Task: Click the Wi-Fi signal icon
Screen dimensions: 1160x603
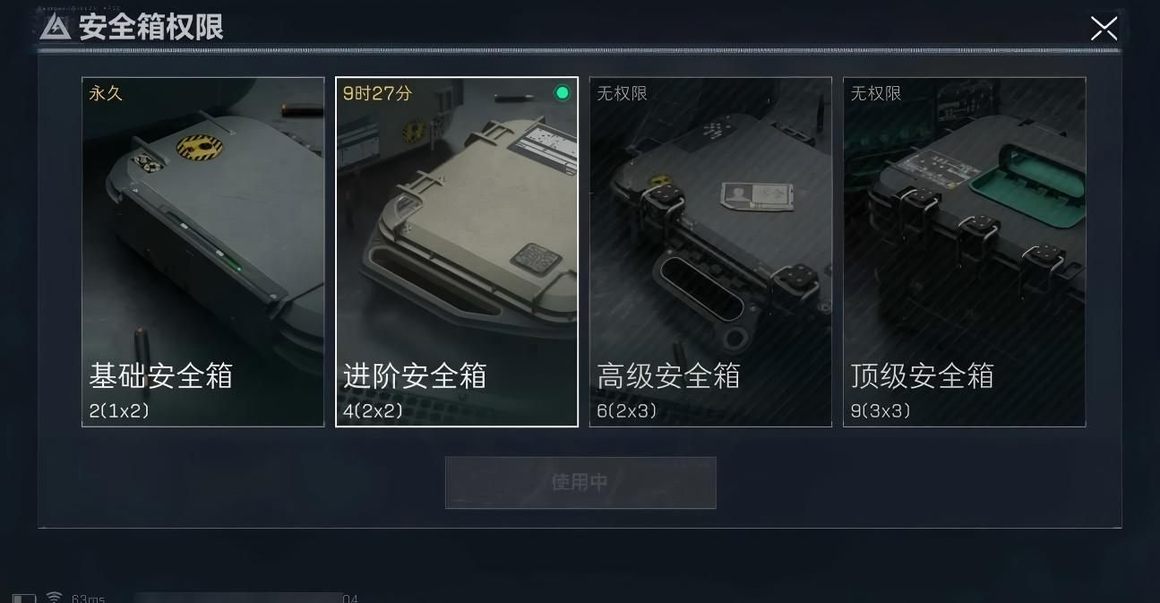Action: (54, 596)
